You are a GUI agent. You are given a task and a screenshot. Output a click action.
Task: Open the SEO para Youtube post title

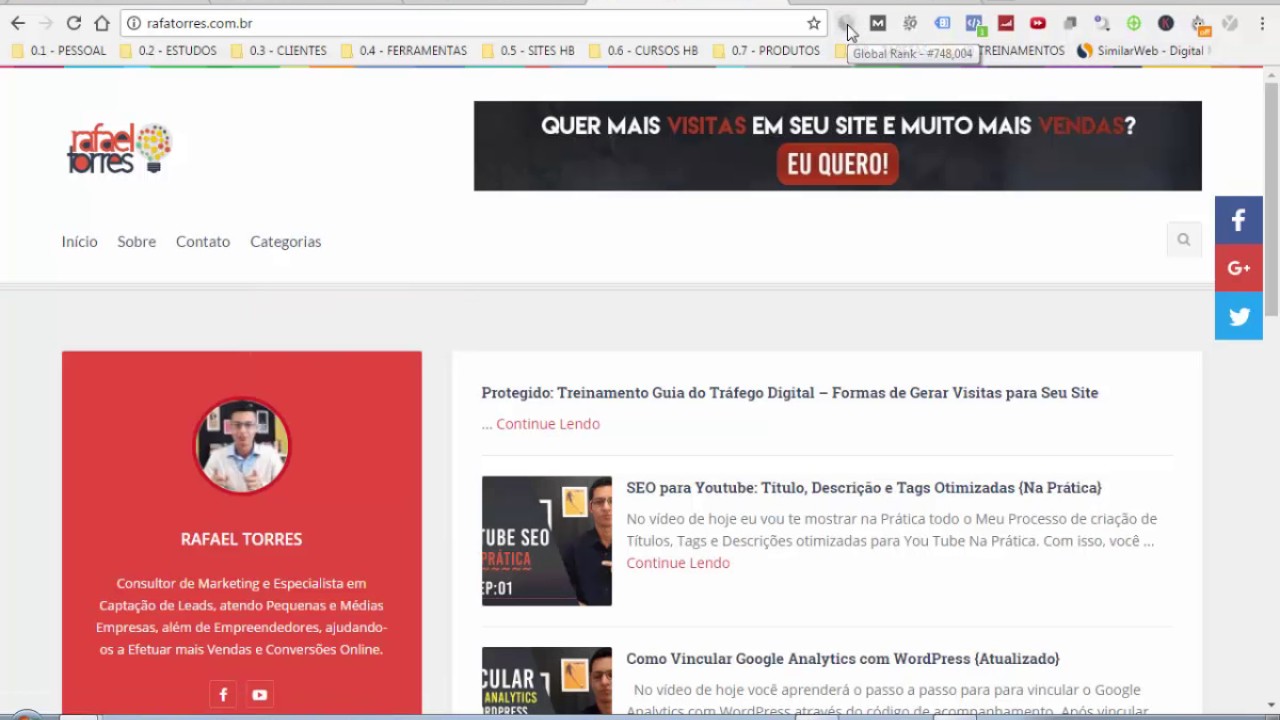pos(864,488)
